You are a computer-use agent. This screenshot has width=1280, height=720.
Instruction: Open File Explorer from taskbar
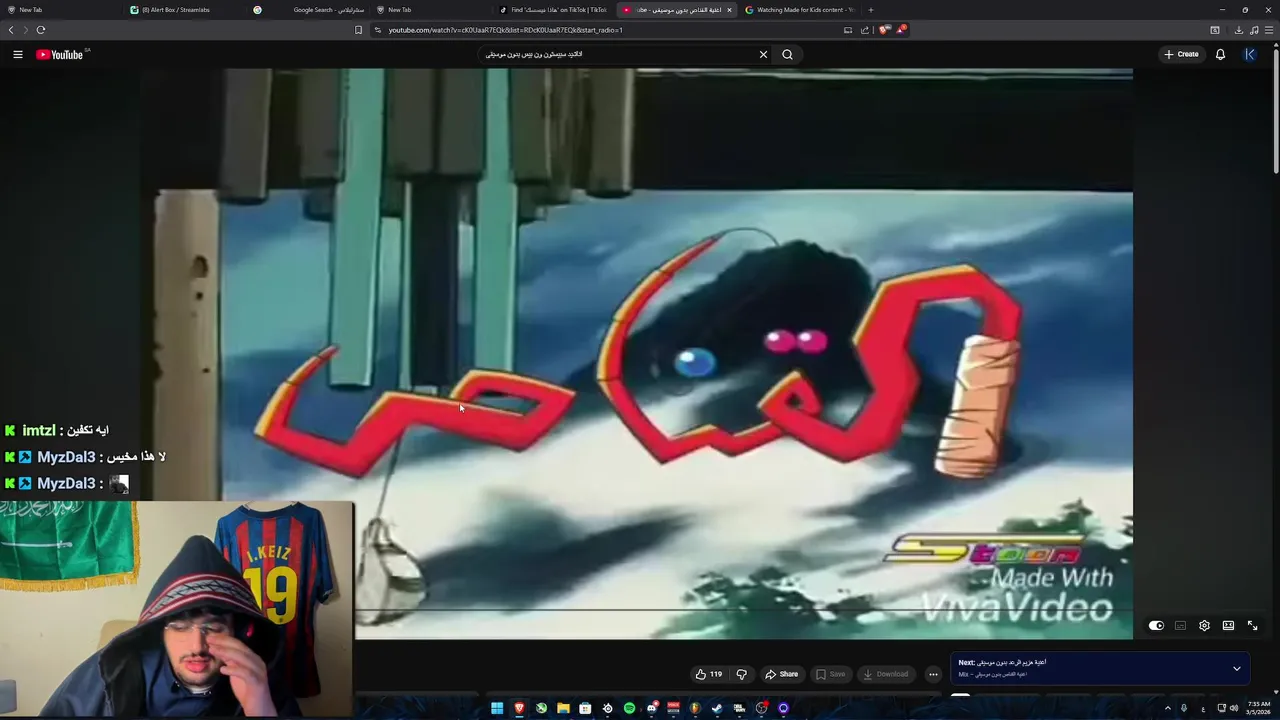(x=563, y=708)
